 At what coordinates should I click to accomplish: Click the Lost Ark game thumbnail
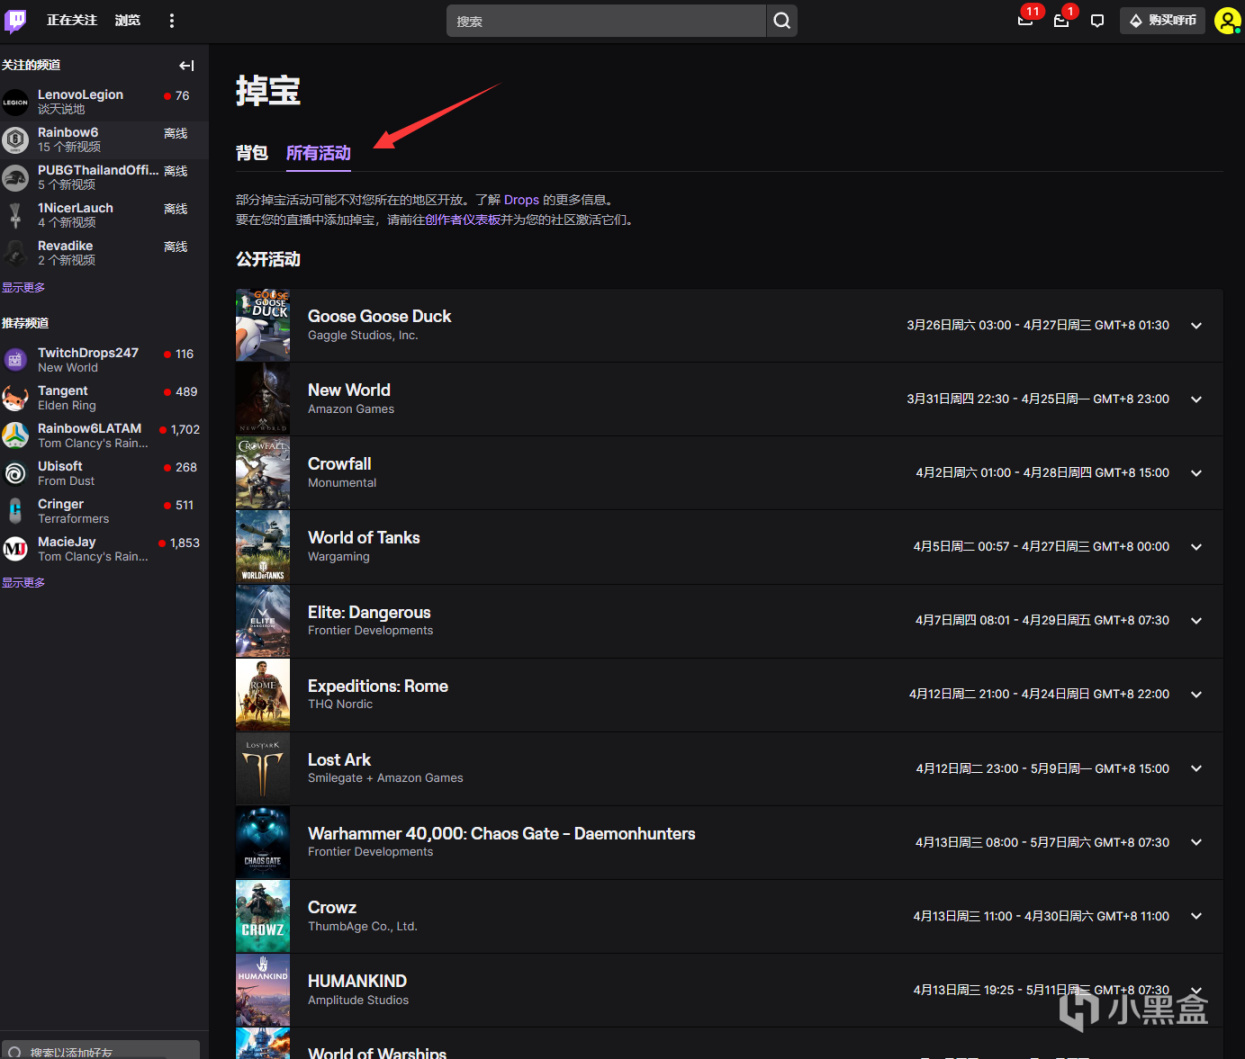click(263, 769)
